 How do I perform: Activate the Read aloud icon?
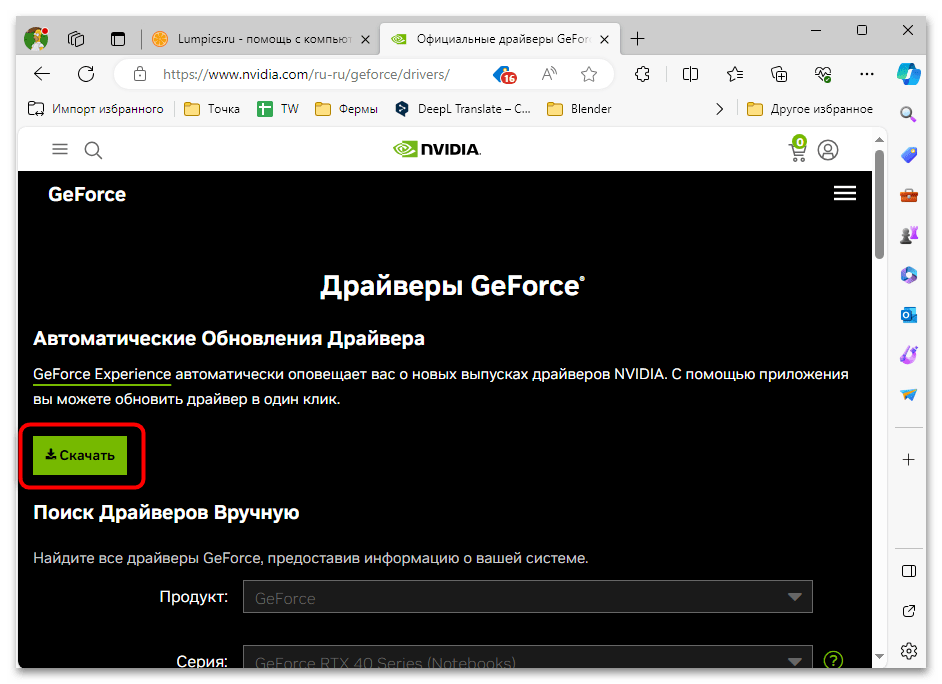pyautogui.click(x=549, y=74)
